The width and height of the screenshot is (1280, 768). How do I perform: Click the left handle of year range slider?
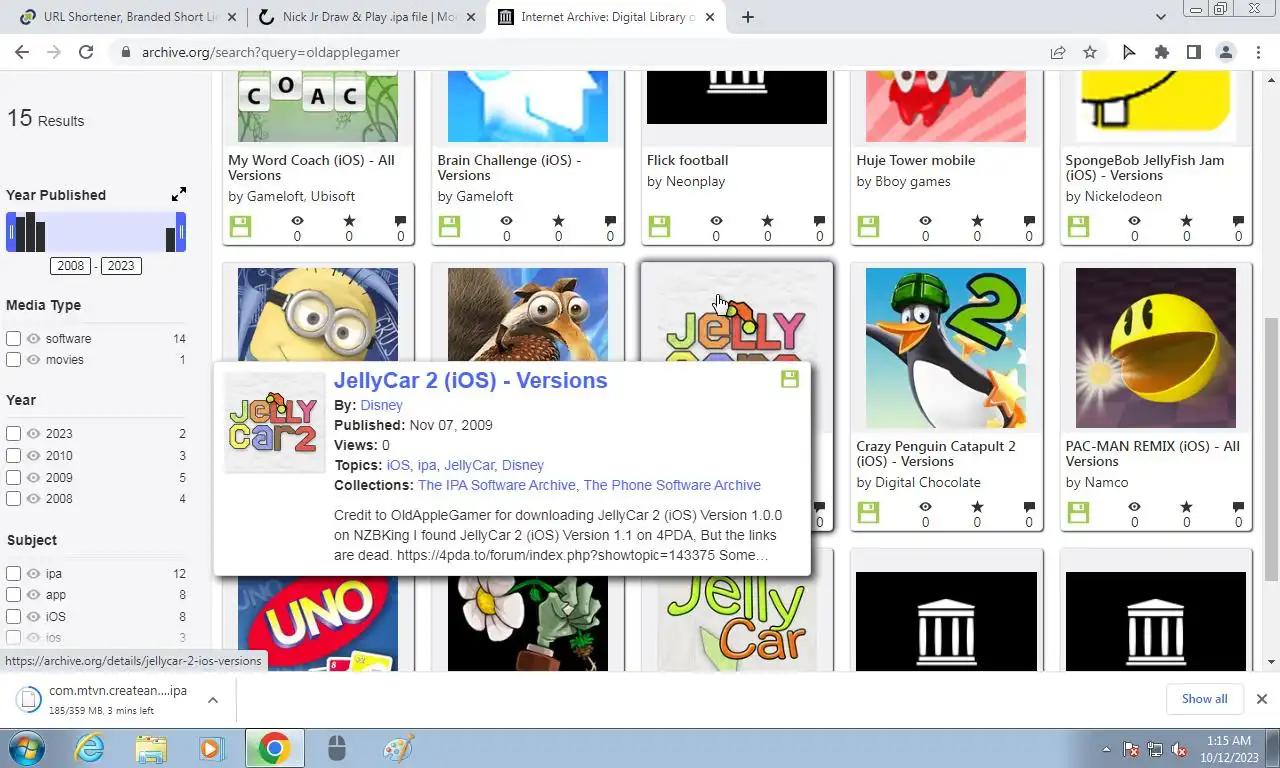[11, 232]
